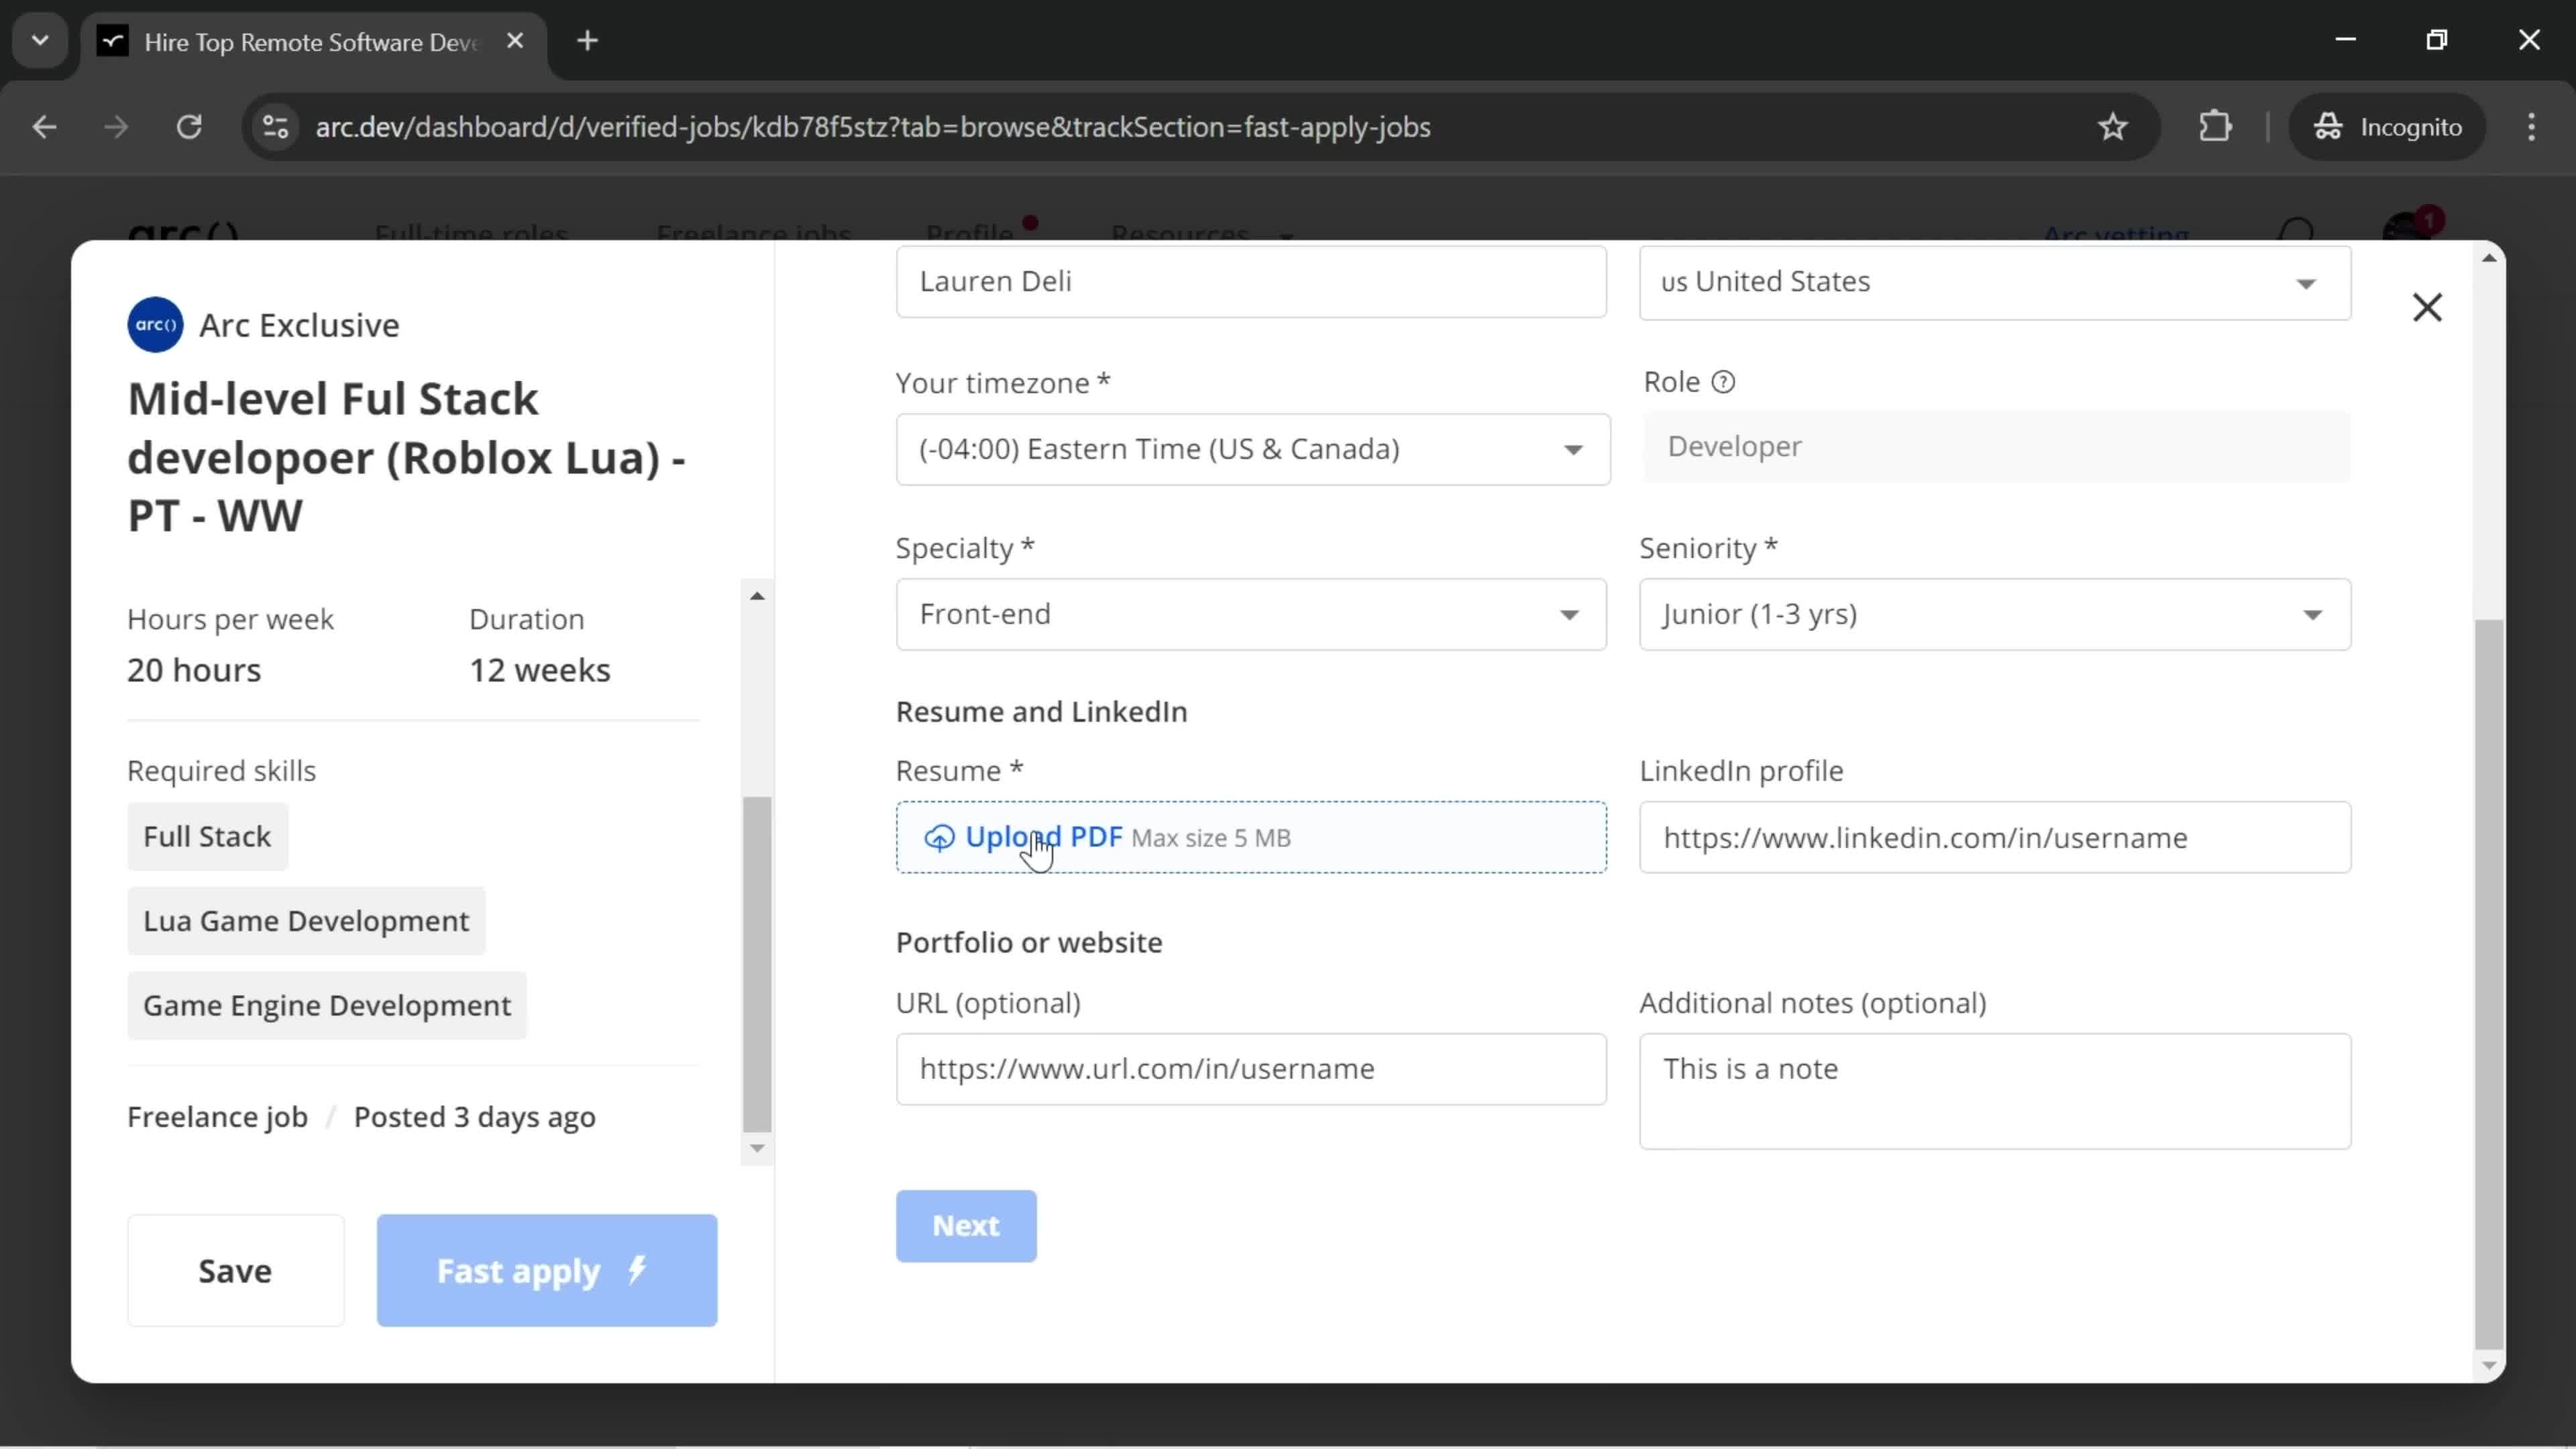The image size is (2576, 1449).
Task: Click the Upload PDF resume icon
Action: point(938,835)
